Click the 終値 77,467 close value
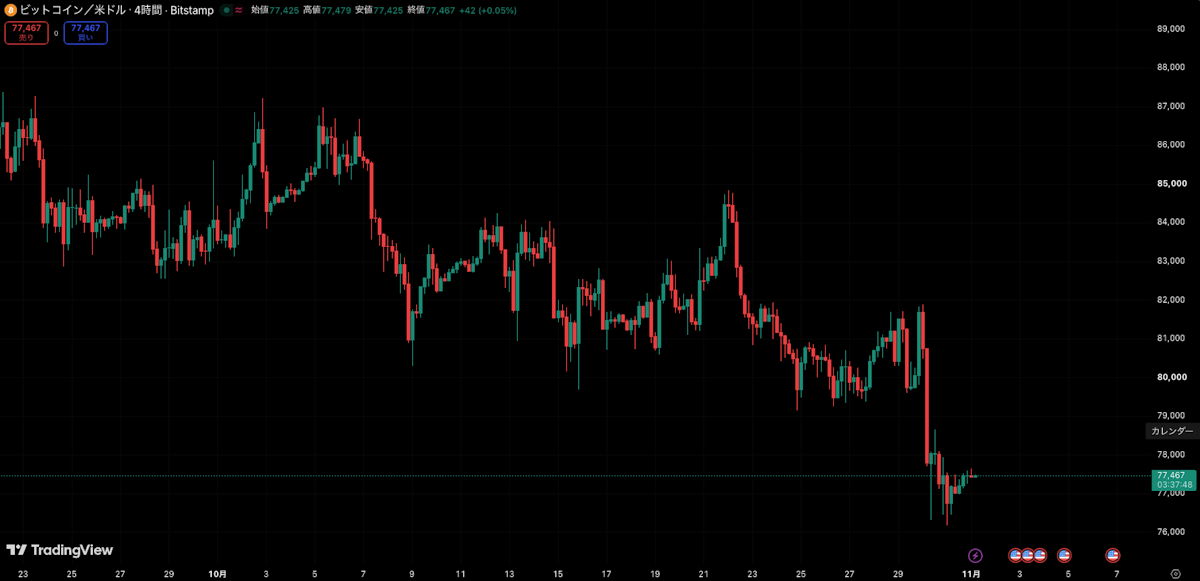Viewport: 1200px width, 581px height. (431, 9)
